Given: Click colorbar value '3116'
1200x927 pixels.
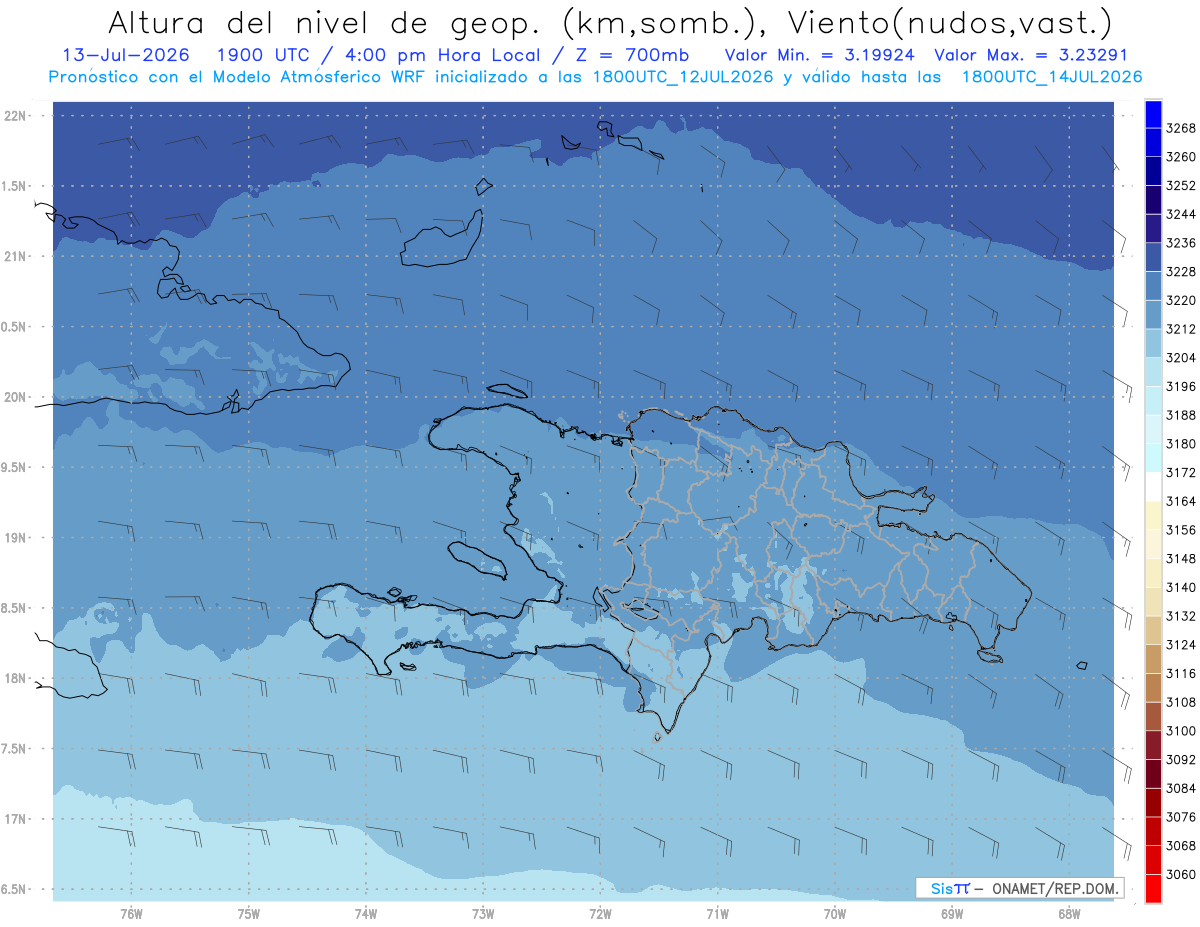Looking at the screenshot, I should pyautogui.click(x=1181, y=674).
